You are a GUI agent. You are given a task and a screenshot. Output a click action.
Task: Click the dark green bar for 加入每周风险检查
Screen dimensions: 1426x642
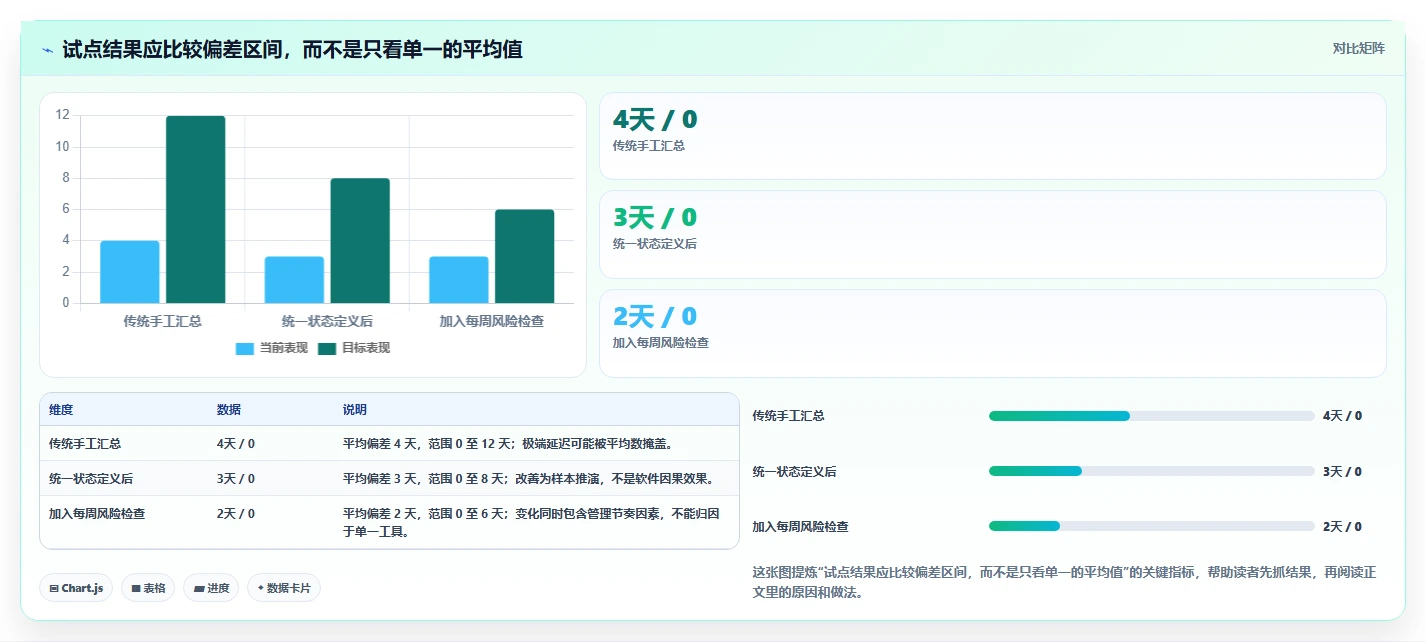click(x=524, y=256)
